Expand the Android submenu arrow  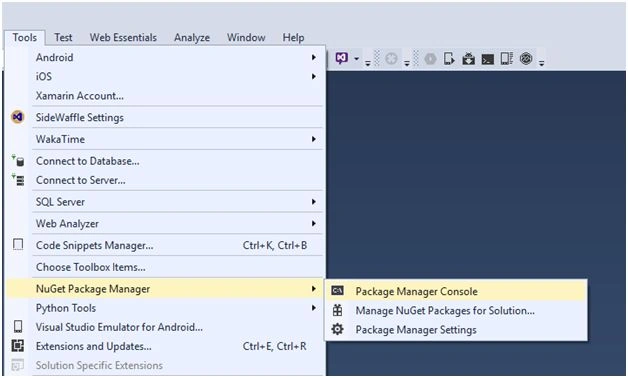coord(314,57)
